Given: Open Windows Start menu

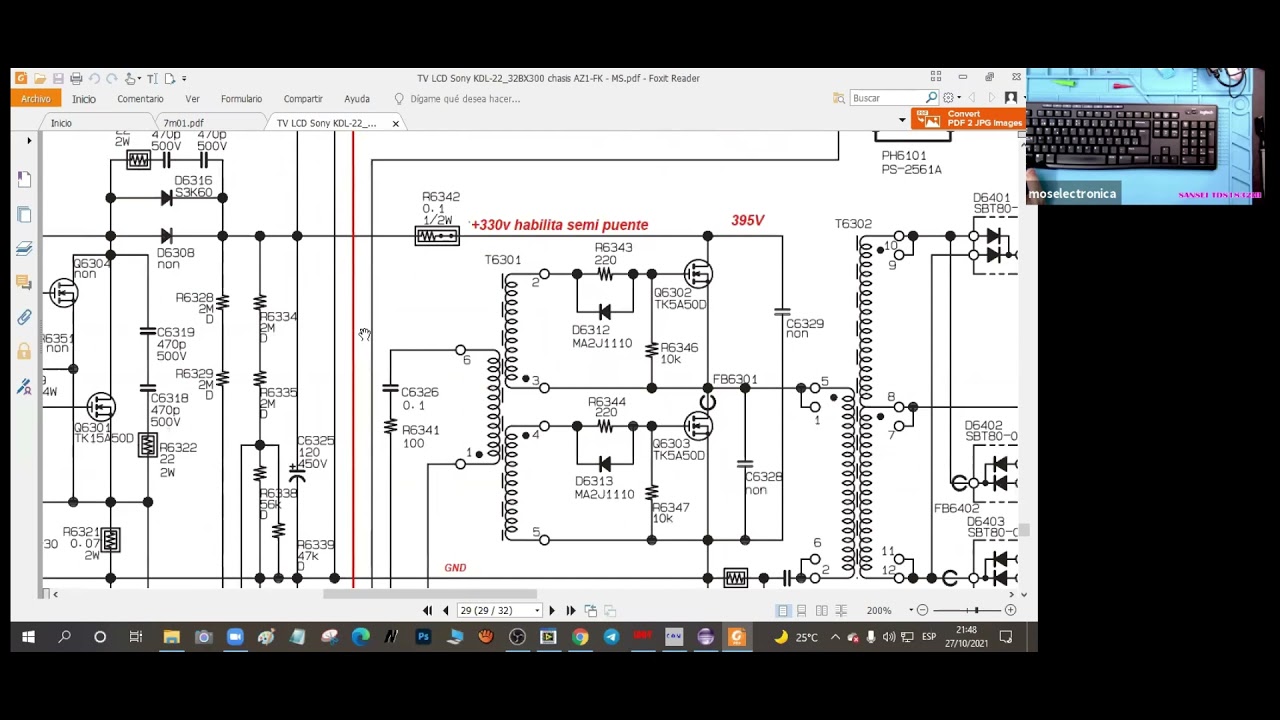Looking at the screenshot, I should 28,637.
